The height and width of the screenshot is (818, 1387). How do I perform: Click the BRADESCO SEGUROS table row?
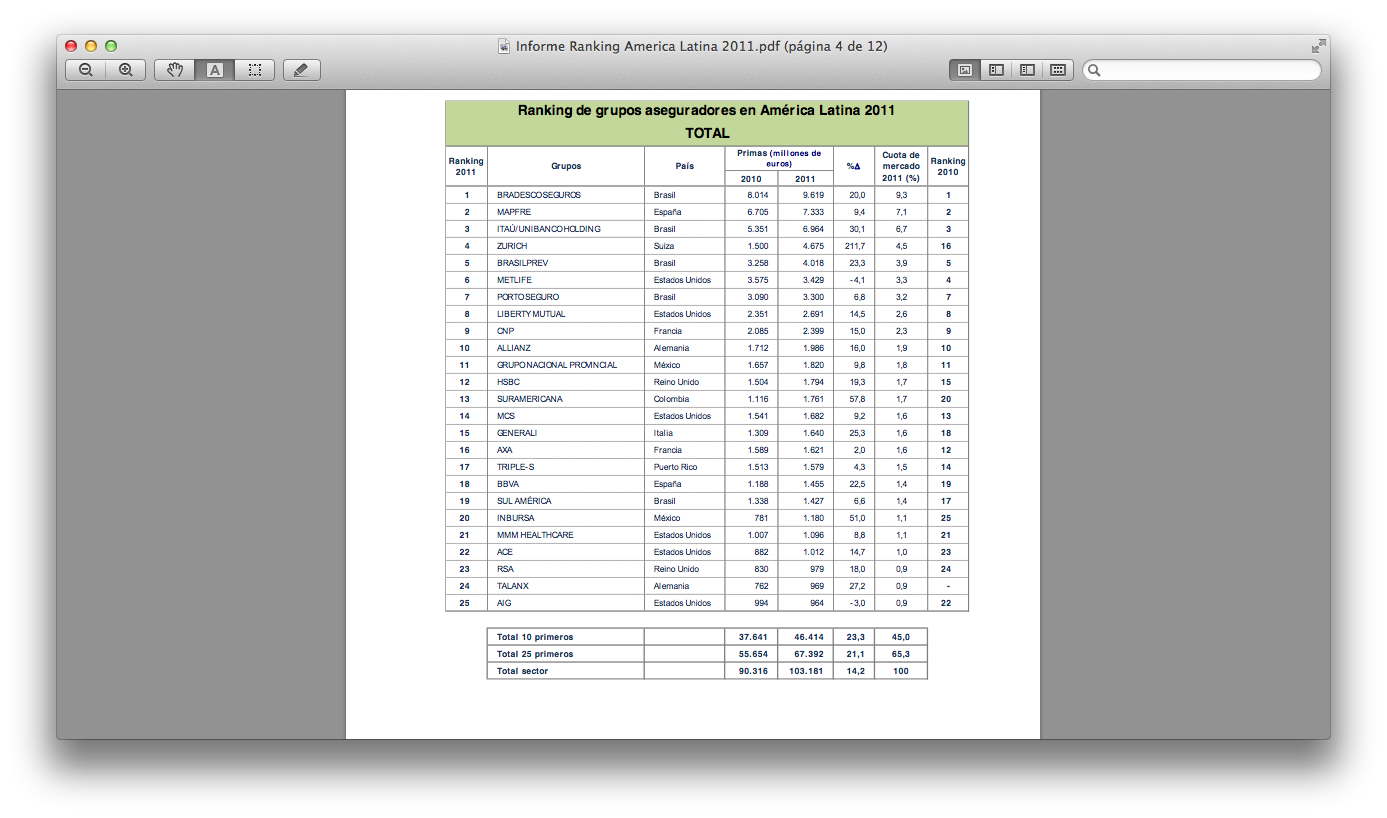[x=707, y=195]
